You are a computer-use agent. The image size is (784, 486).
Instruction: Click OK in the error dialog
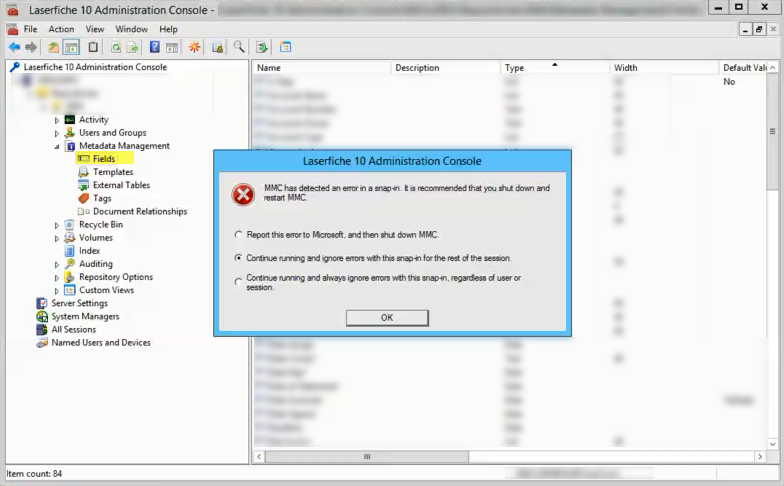[387, 318]
